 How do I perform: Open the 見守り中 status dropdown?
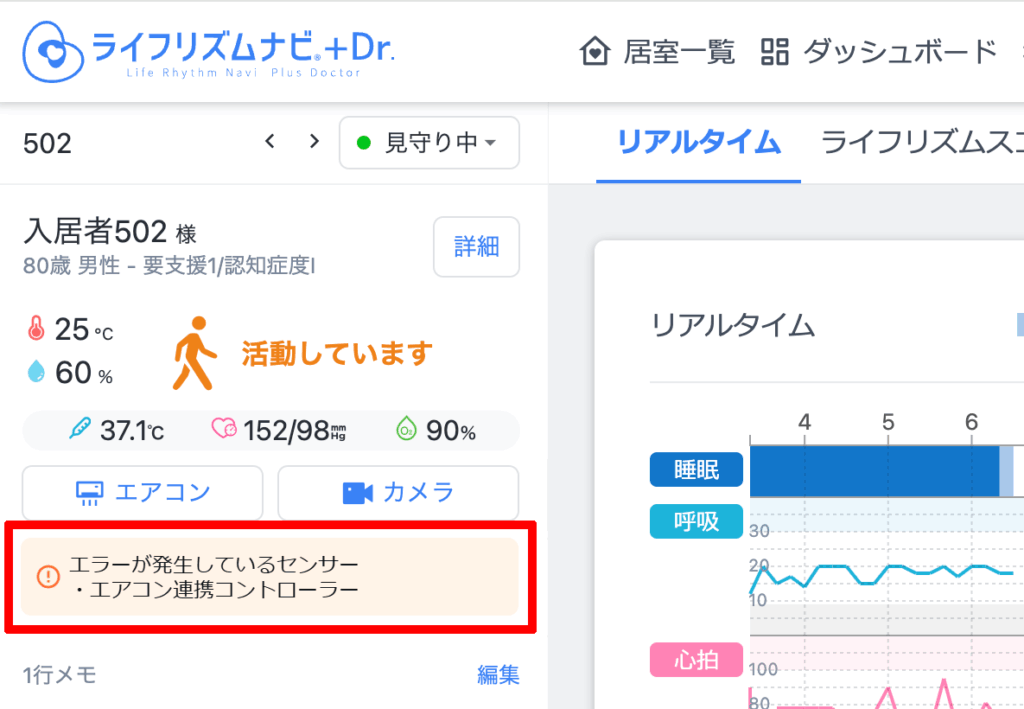[x=429, y=143]
